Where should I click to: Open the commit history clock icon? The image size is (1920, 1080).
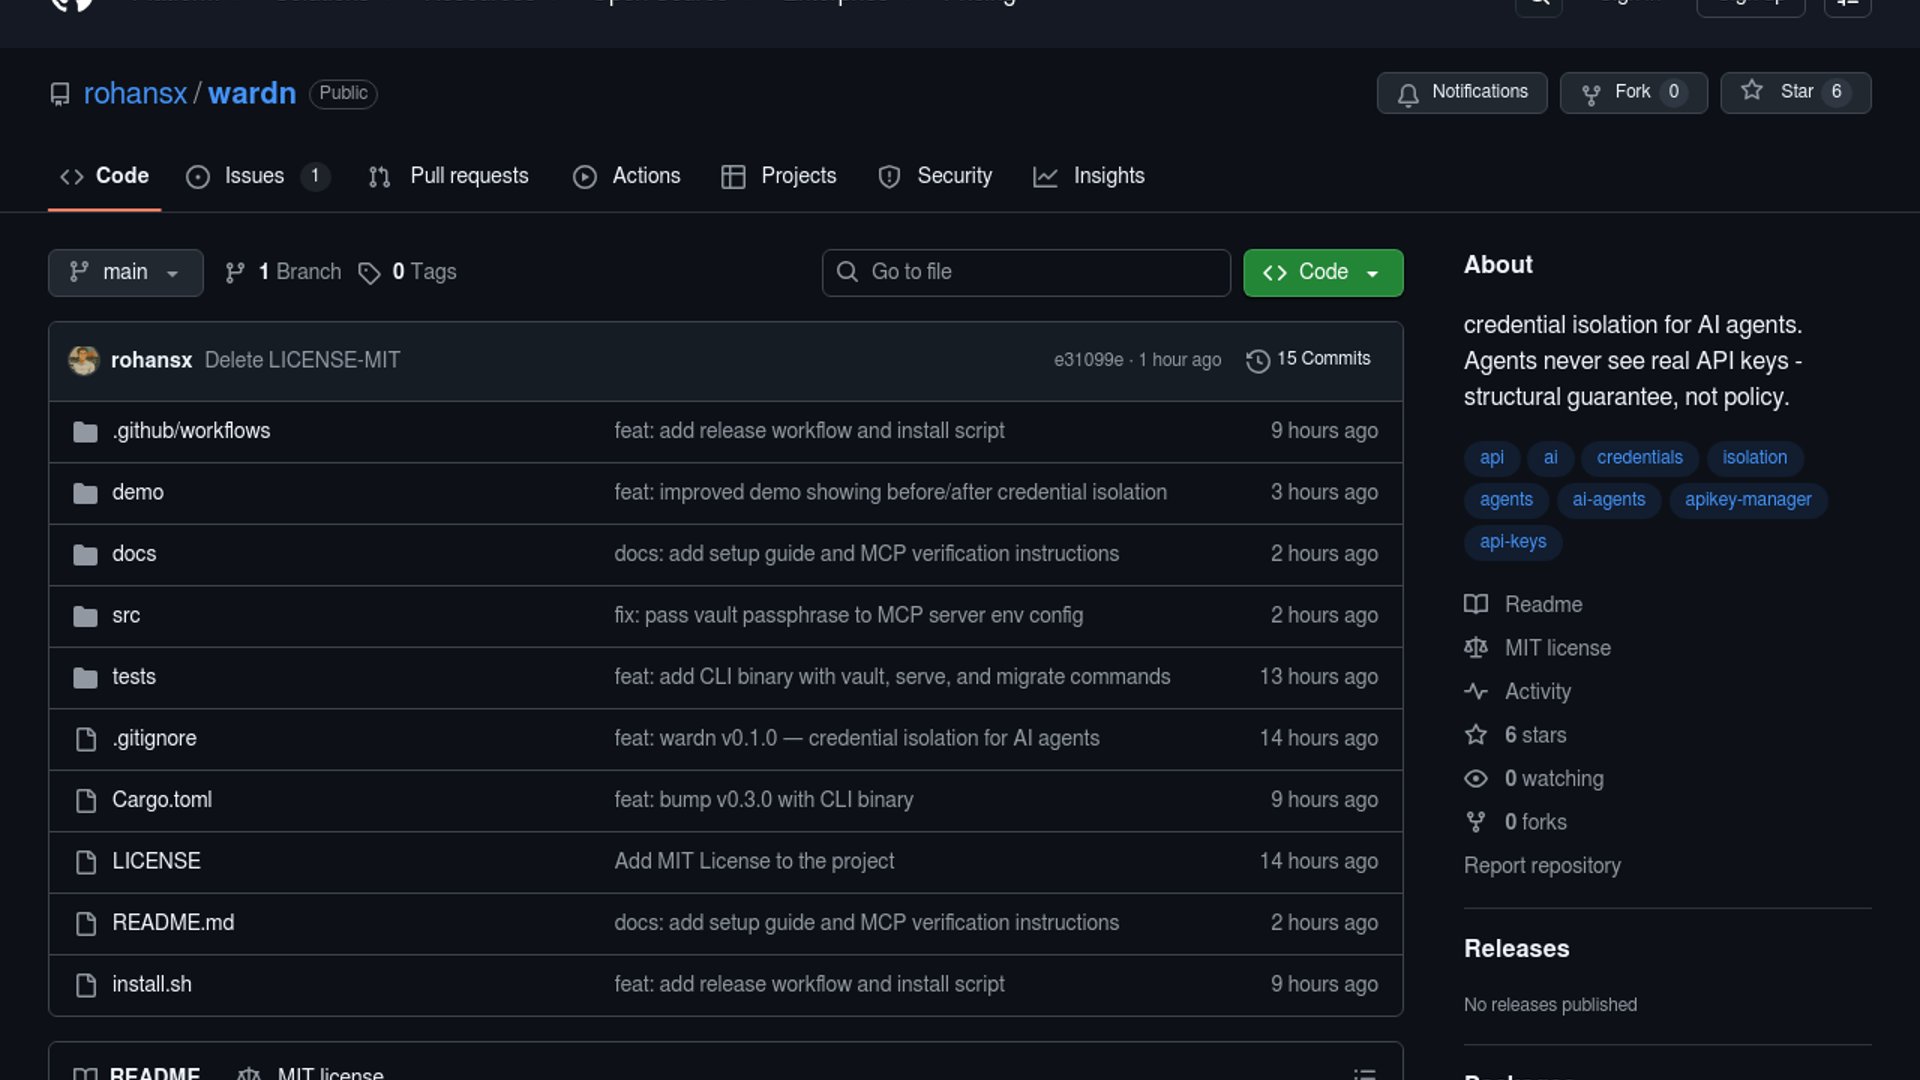pyautogui.click(x=1257, y=360)
